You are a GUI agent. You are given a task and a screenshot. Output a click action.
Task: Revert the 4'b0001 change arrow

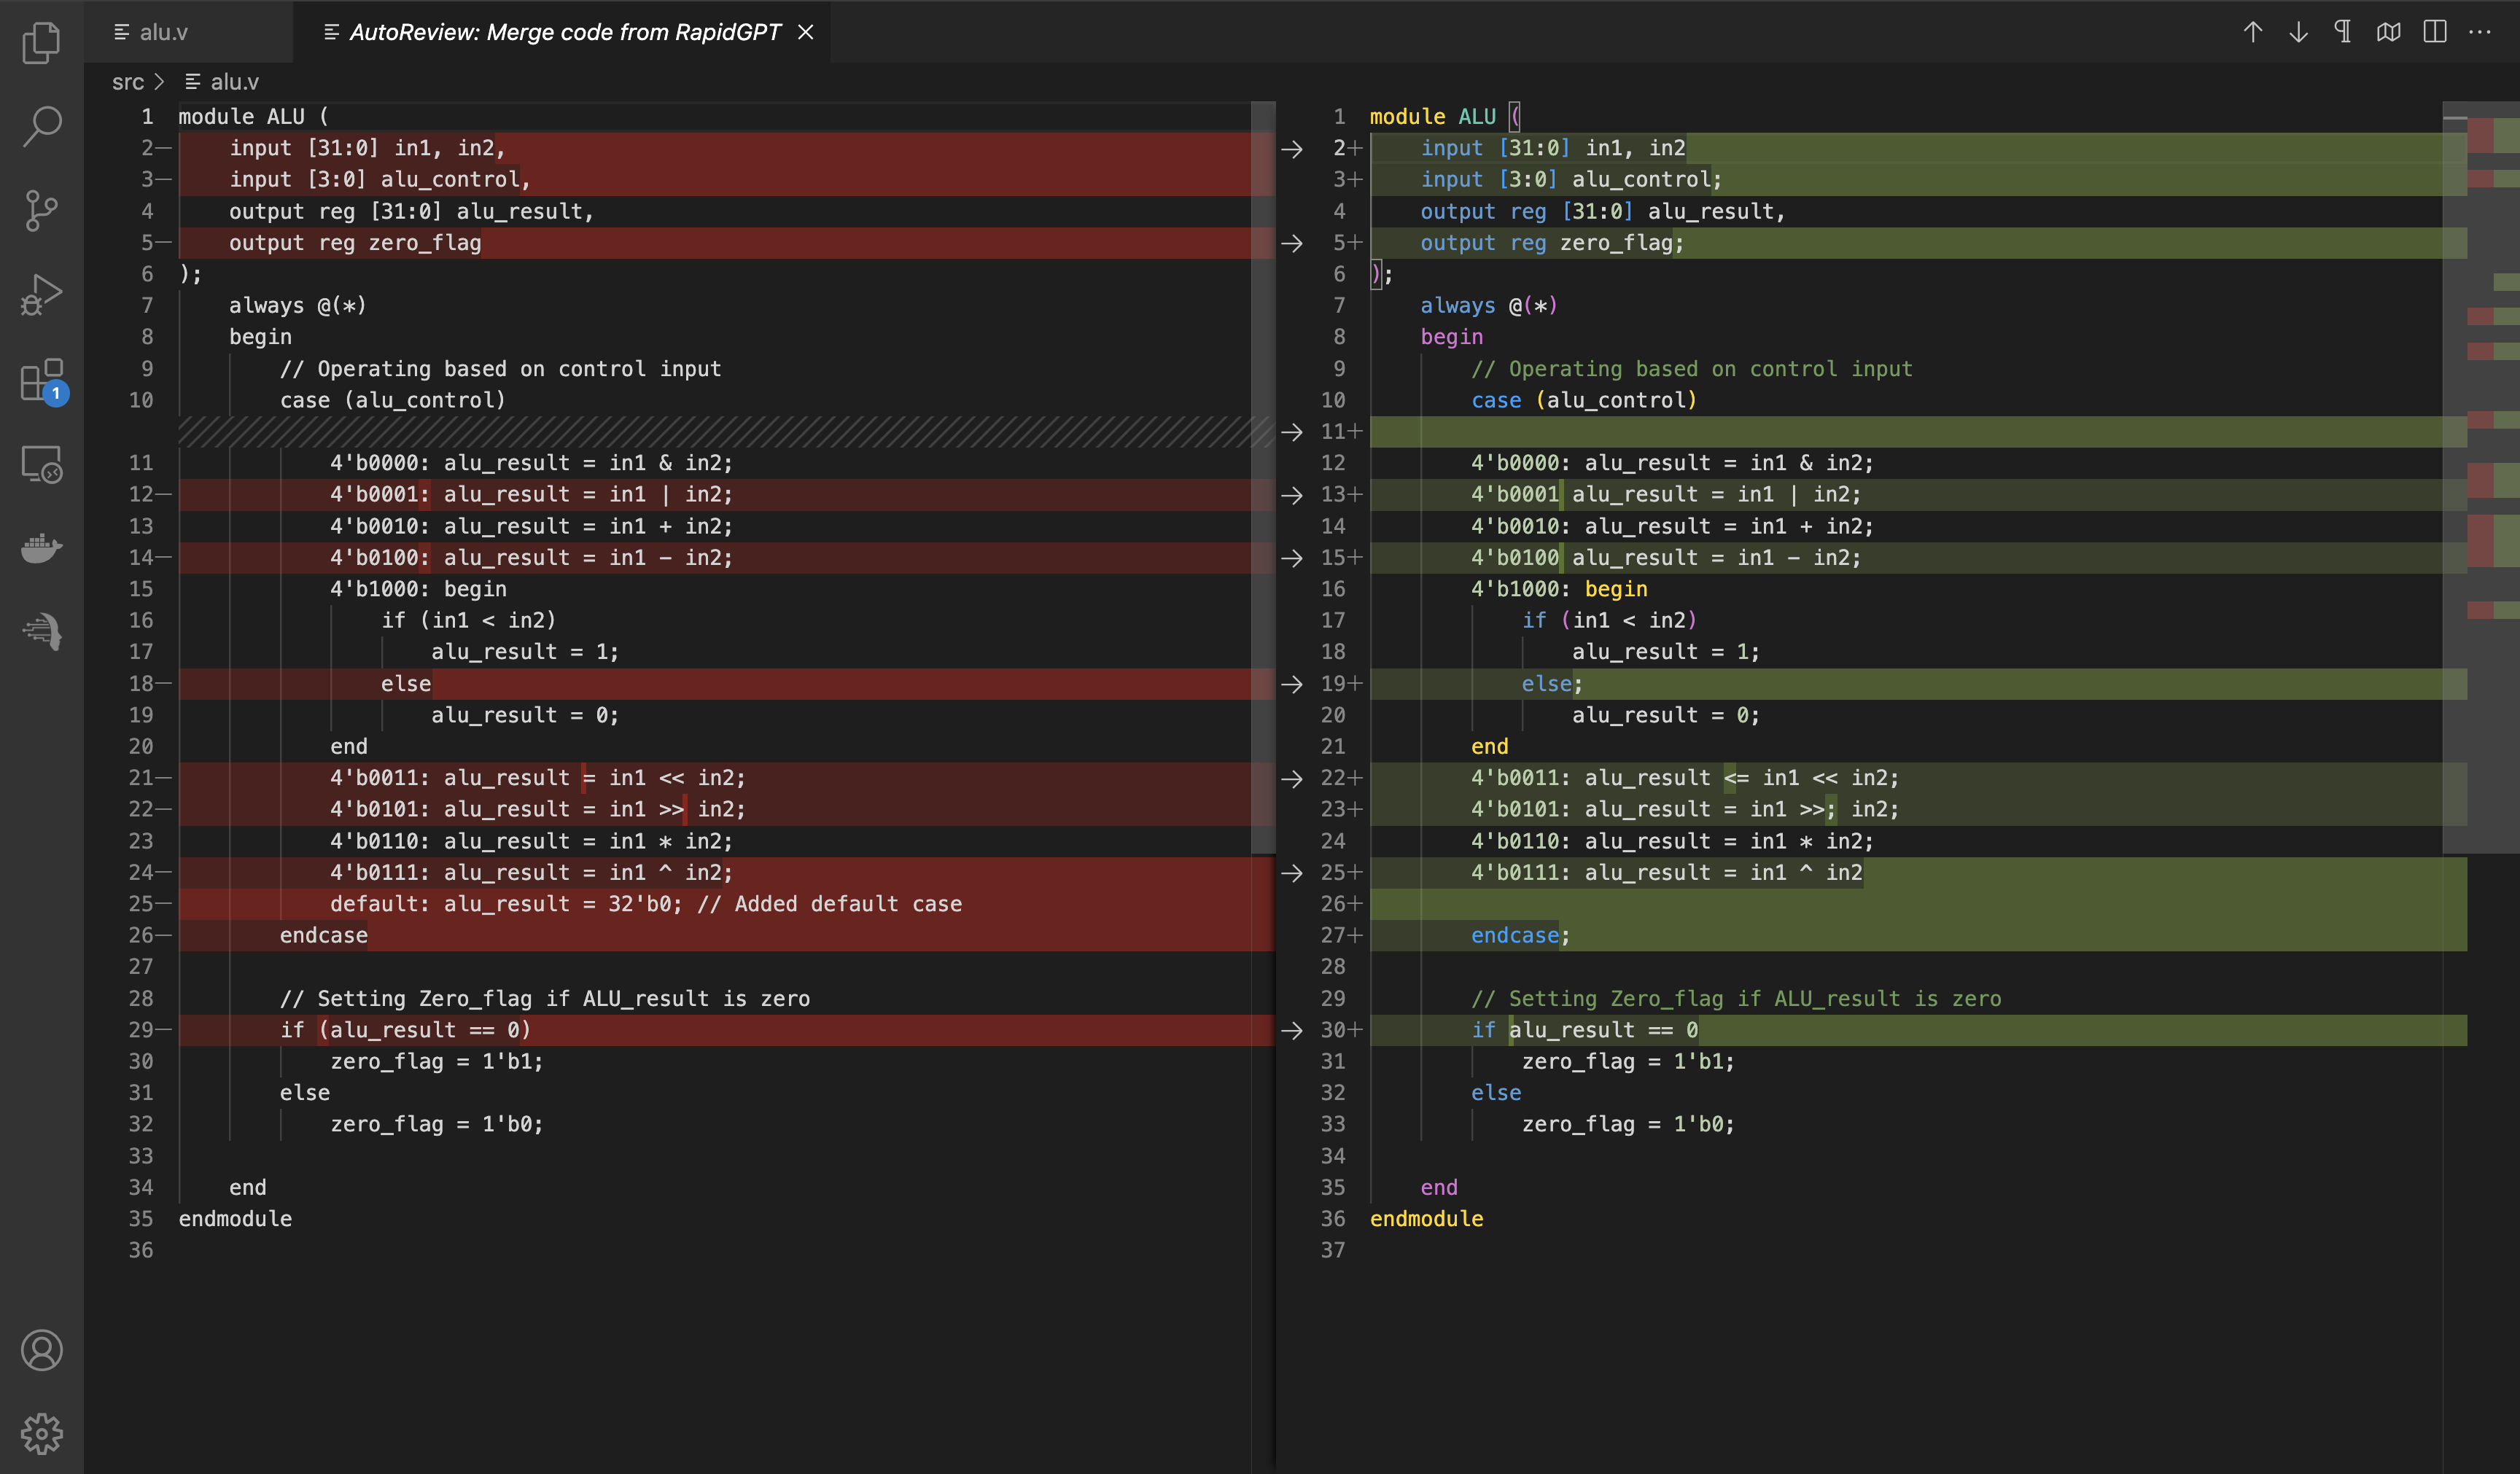(1292, 495)
